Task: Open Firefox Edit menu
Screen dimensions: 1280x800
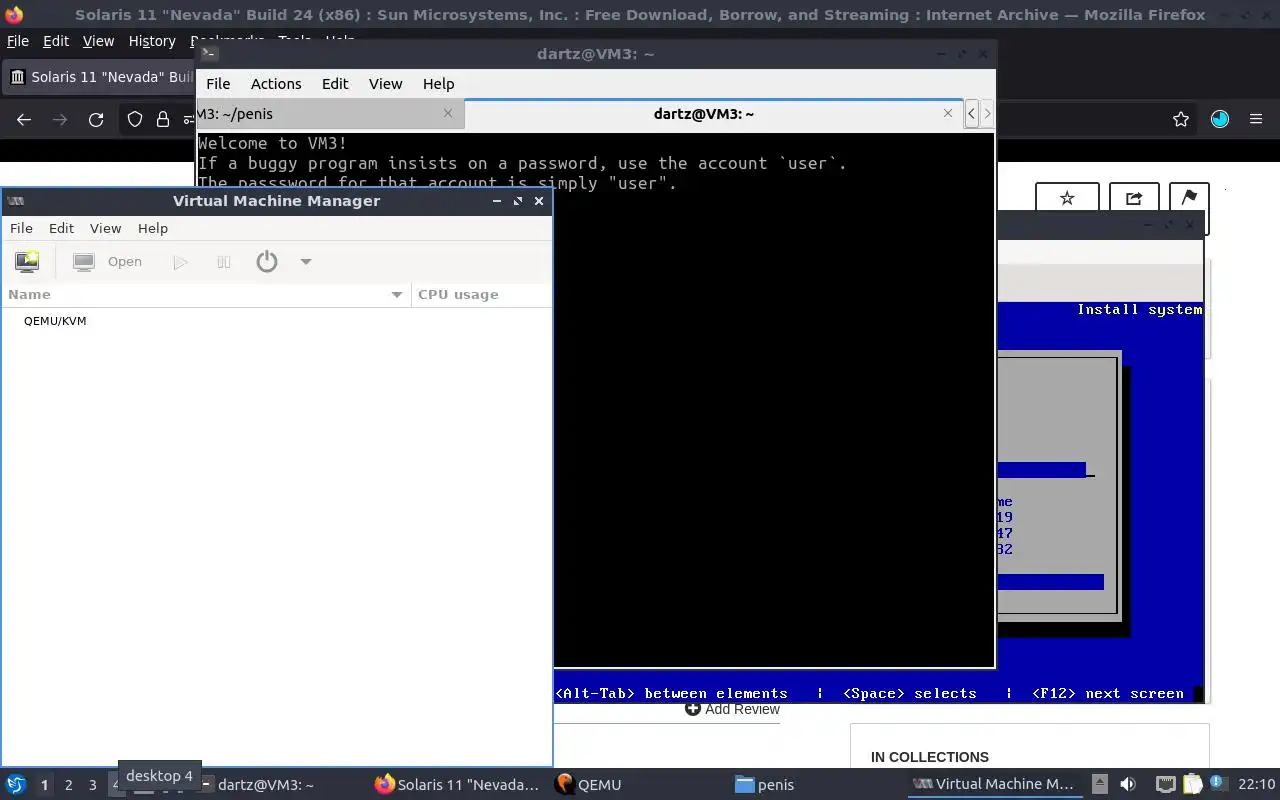Action: pos(56,41)
